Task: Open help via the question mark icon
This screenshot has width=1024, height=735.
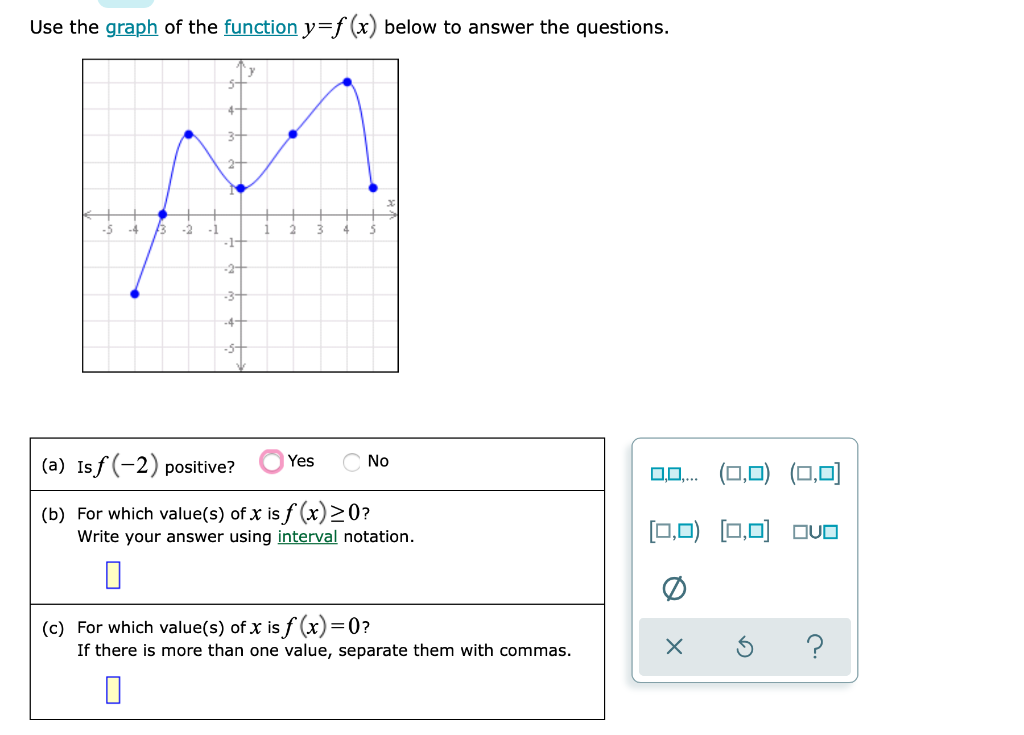Action: 816,647
